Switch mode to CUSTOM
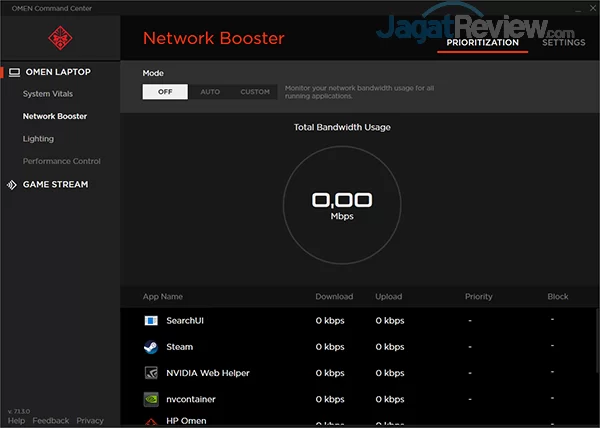This screenshot has width=600, height=428. point(255,92)
